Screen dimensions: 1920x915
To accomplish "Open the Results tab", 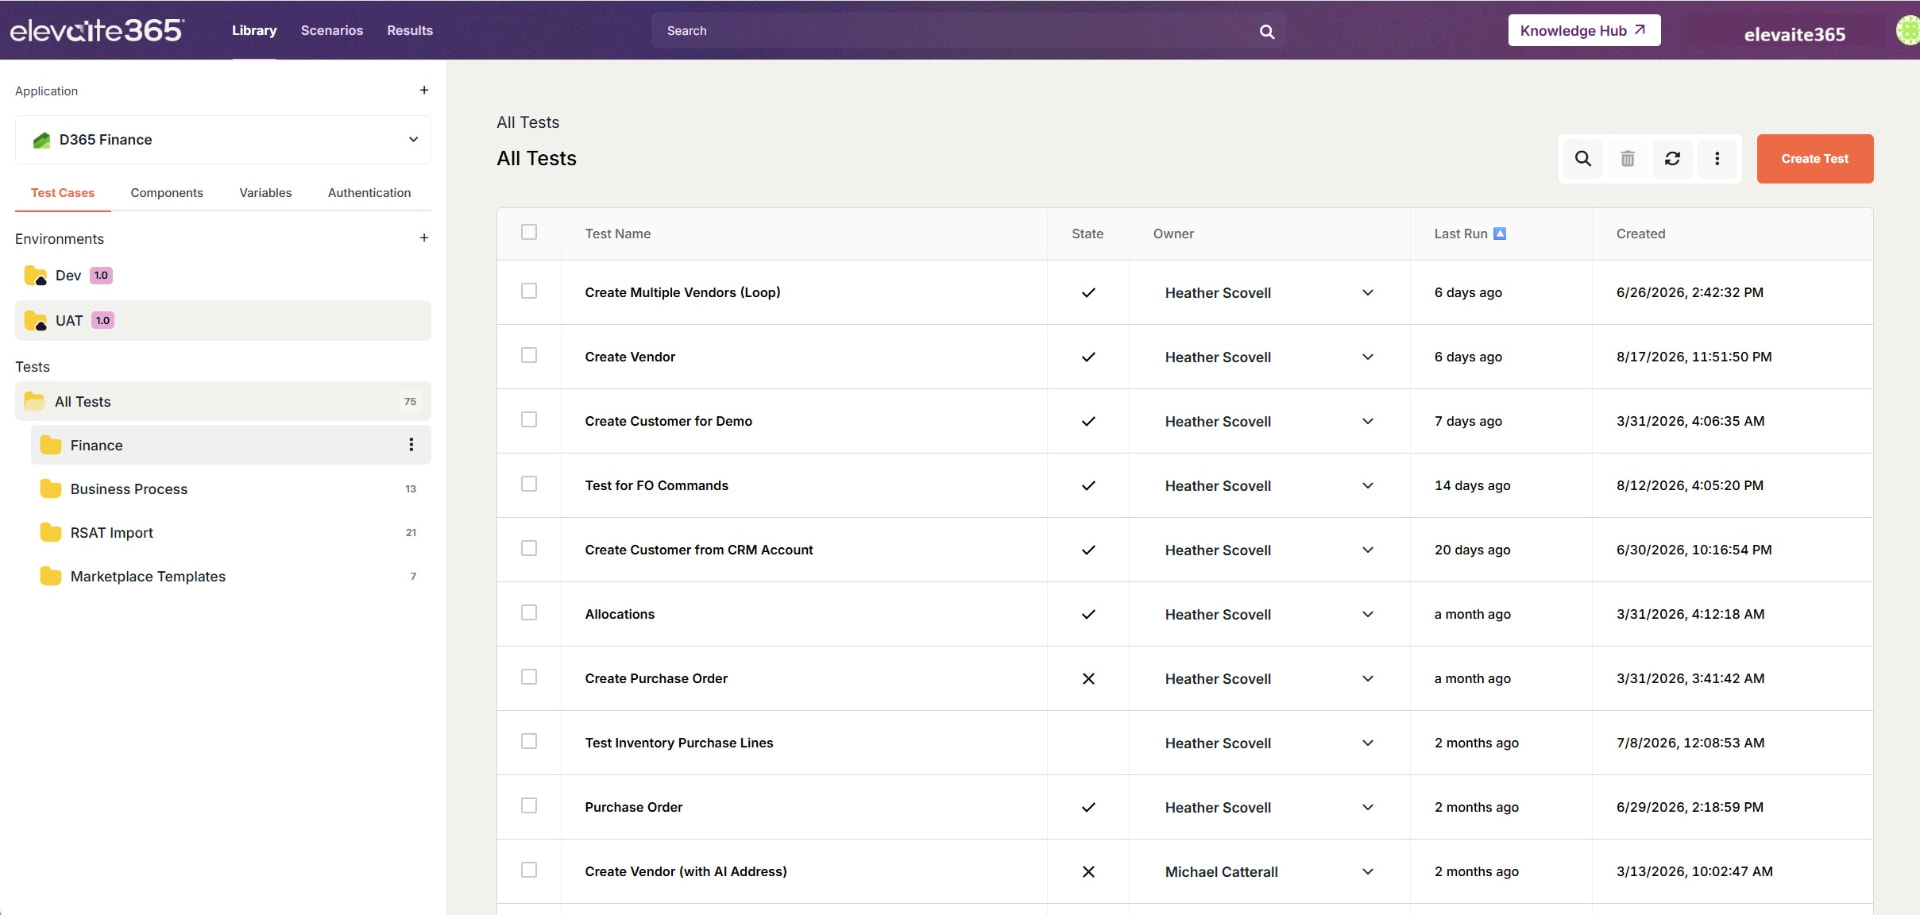I will (410, 31).
